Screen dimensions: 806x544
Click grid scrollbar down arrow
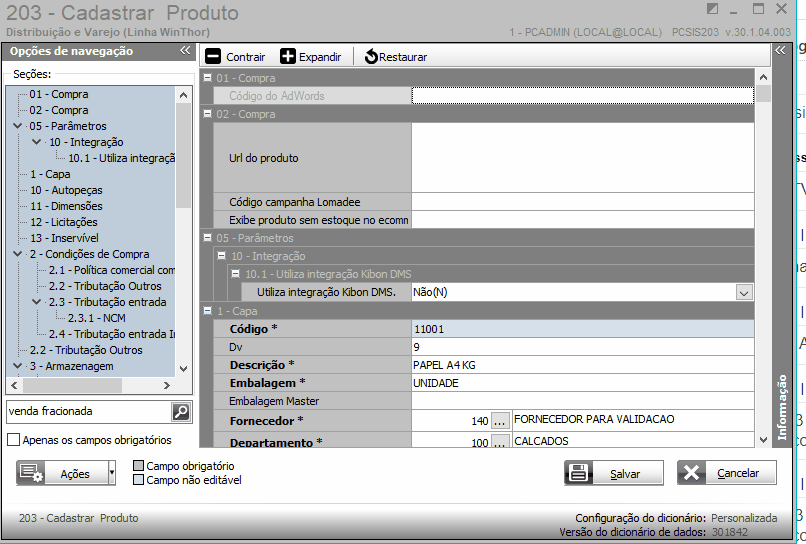click(x=763, y=440)
